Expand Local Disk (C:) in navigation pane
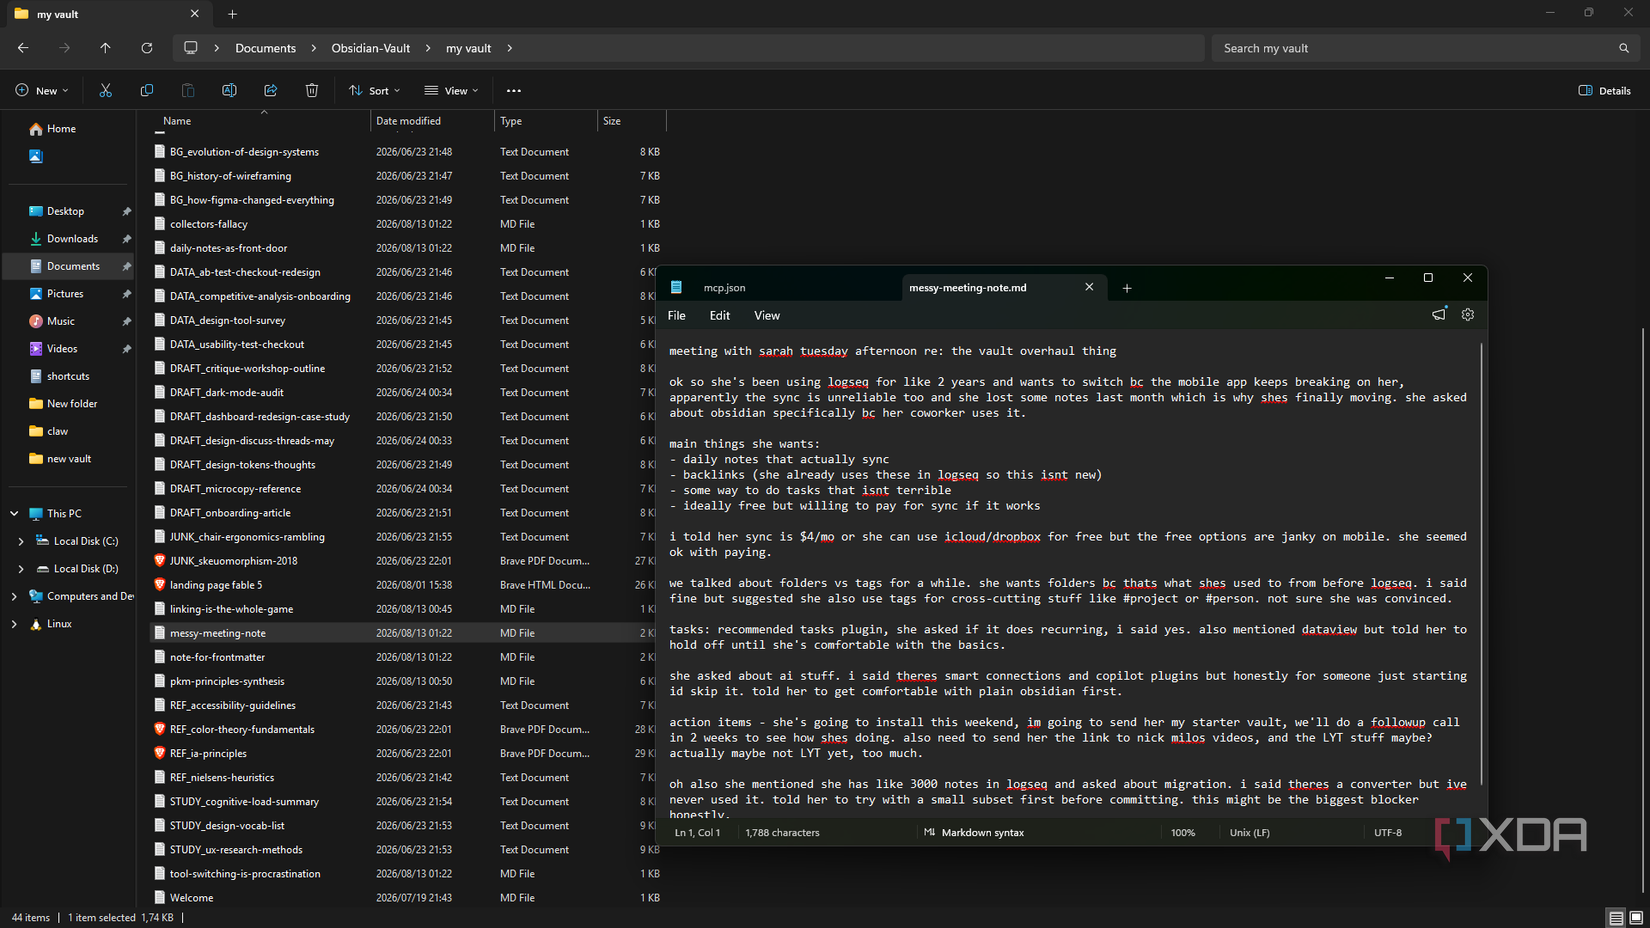 pyautogui.click(x=21, y=541)
